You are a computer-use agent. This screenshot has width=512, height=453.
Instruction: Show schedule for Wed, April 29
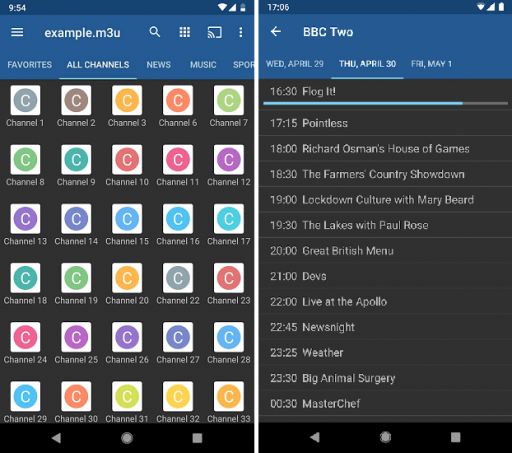tap(295, 64)
